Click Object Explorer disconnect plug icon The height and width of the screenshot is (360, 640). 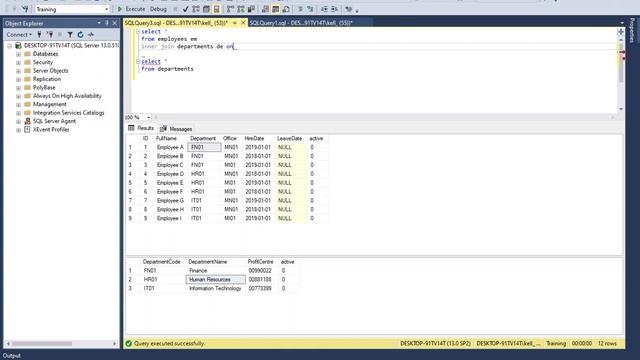(x=50, y=35)
